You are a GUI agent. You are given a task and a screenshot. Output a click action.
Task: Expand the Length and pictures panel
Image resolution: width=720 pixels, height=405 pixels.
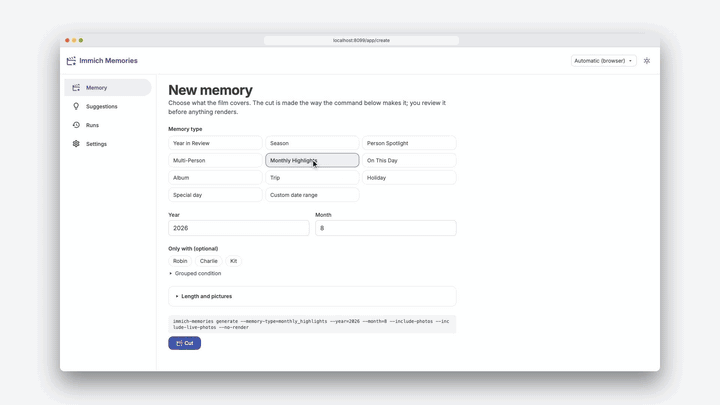(312, 296)
